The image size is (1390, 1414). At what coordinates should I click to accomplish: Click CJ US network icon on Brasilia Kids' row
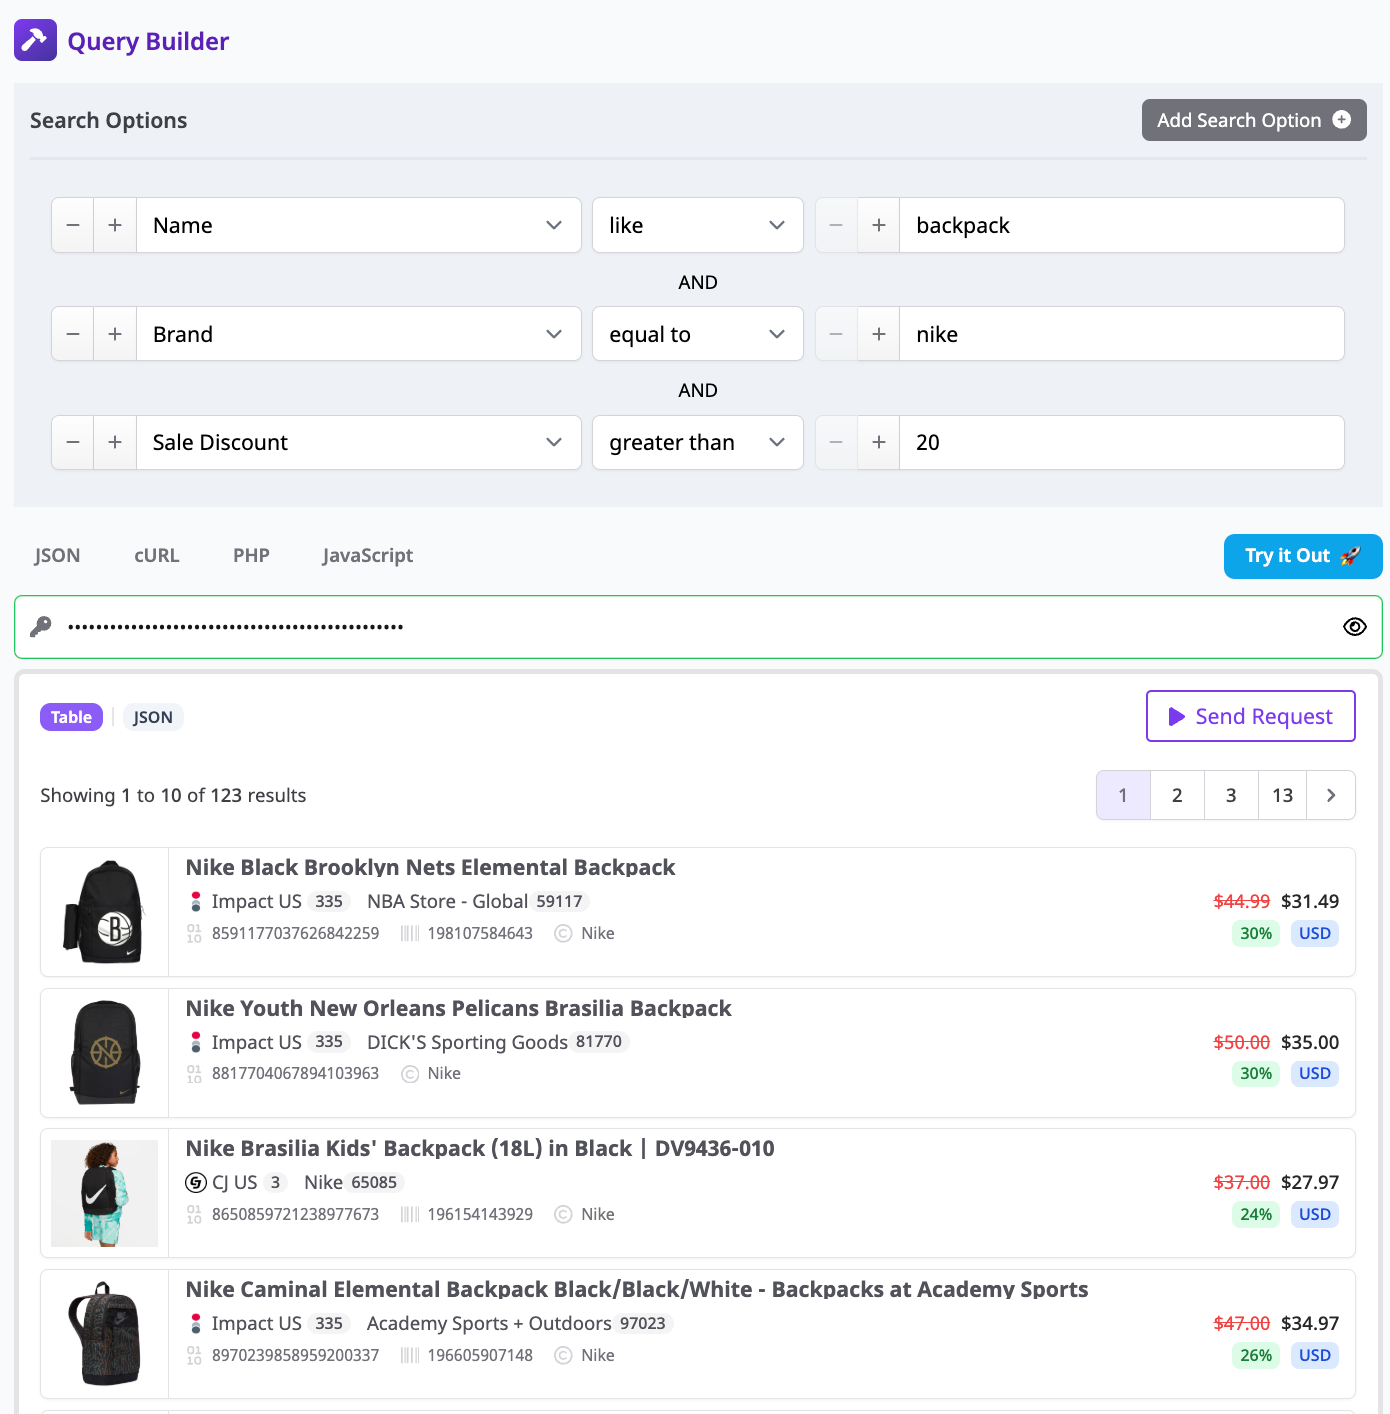[196, 1182]
